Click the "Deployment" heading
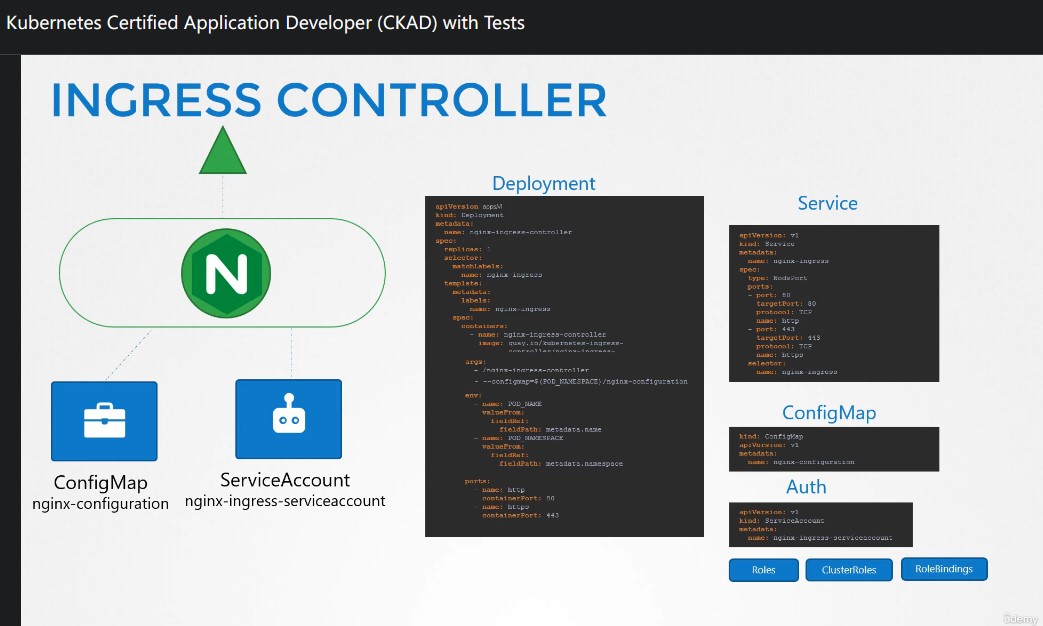 click(x=543, y=184)
